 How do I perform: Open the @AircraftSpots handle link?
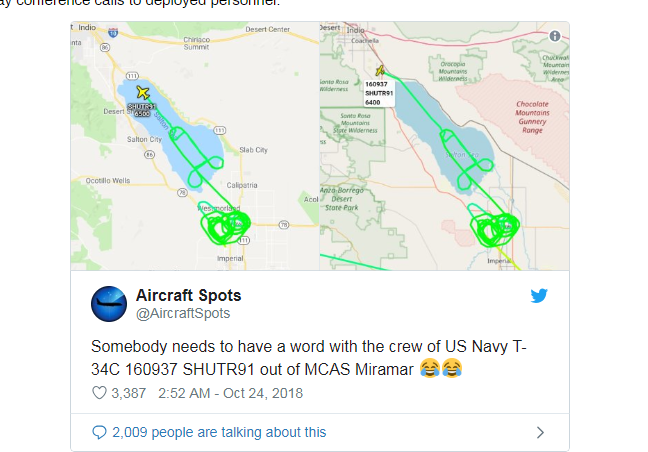pyautogui.click(x=182, y=314)
